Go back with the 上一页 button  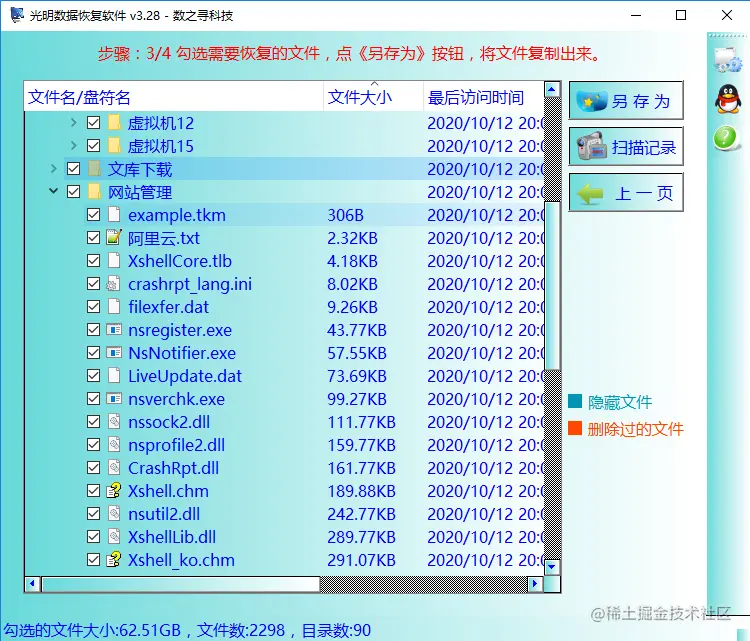tap(626, 192)
